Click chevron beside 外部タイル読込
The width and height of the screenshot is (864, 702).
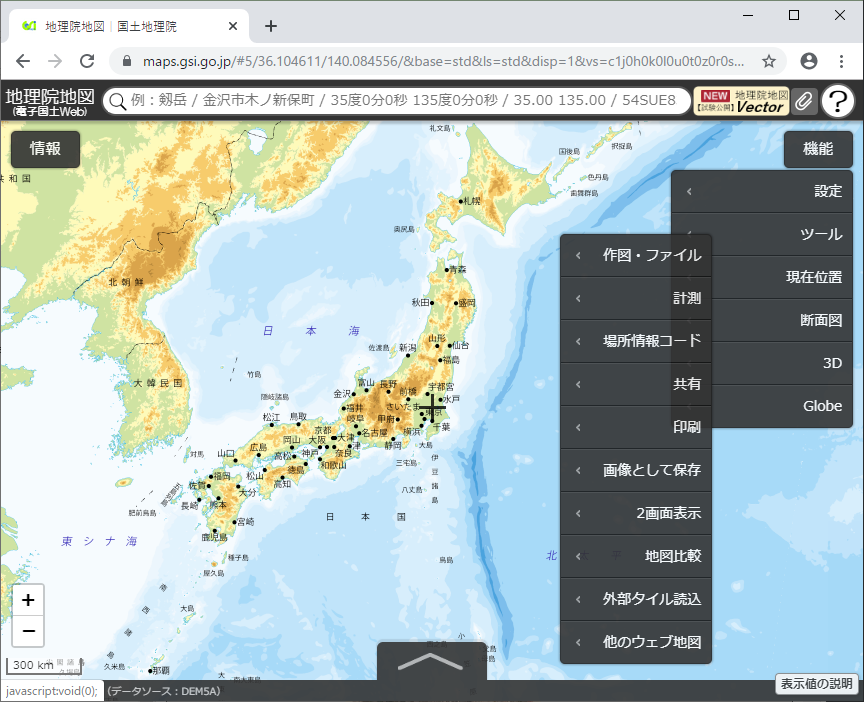pyautogui.click(x=578, y=599)
